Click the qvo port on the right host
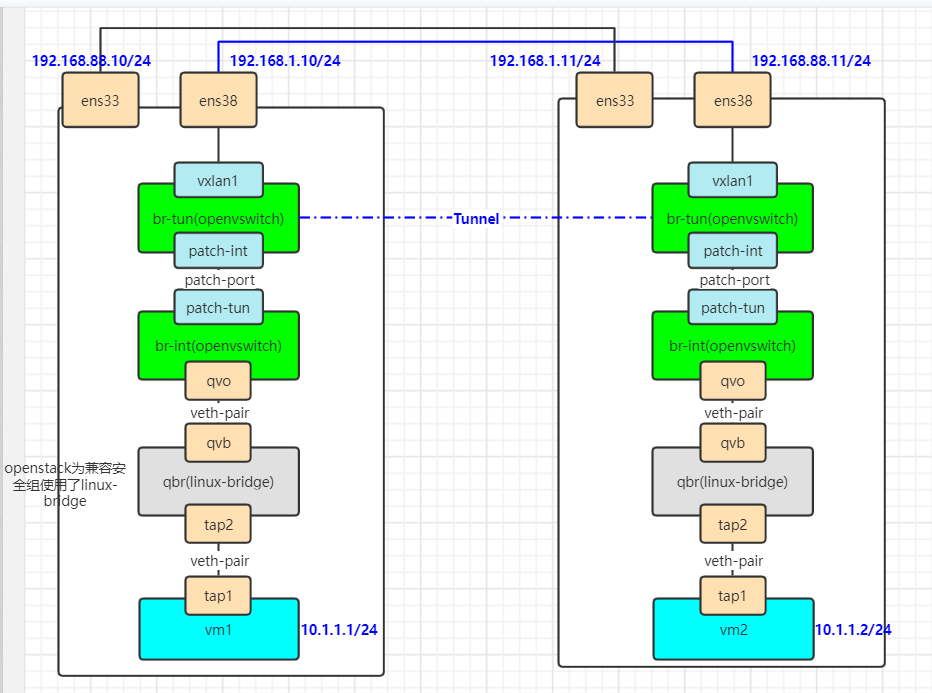 (733, 381)
